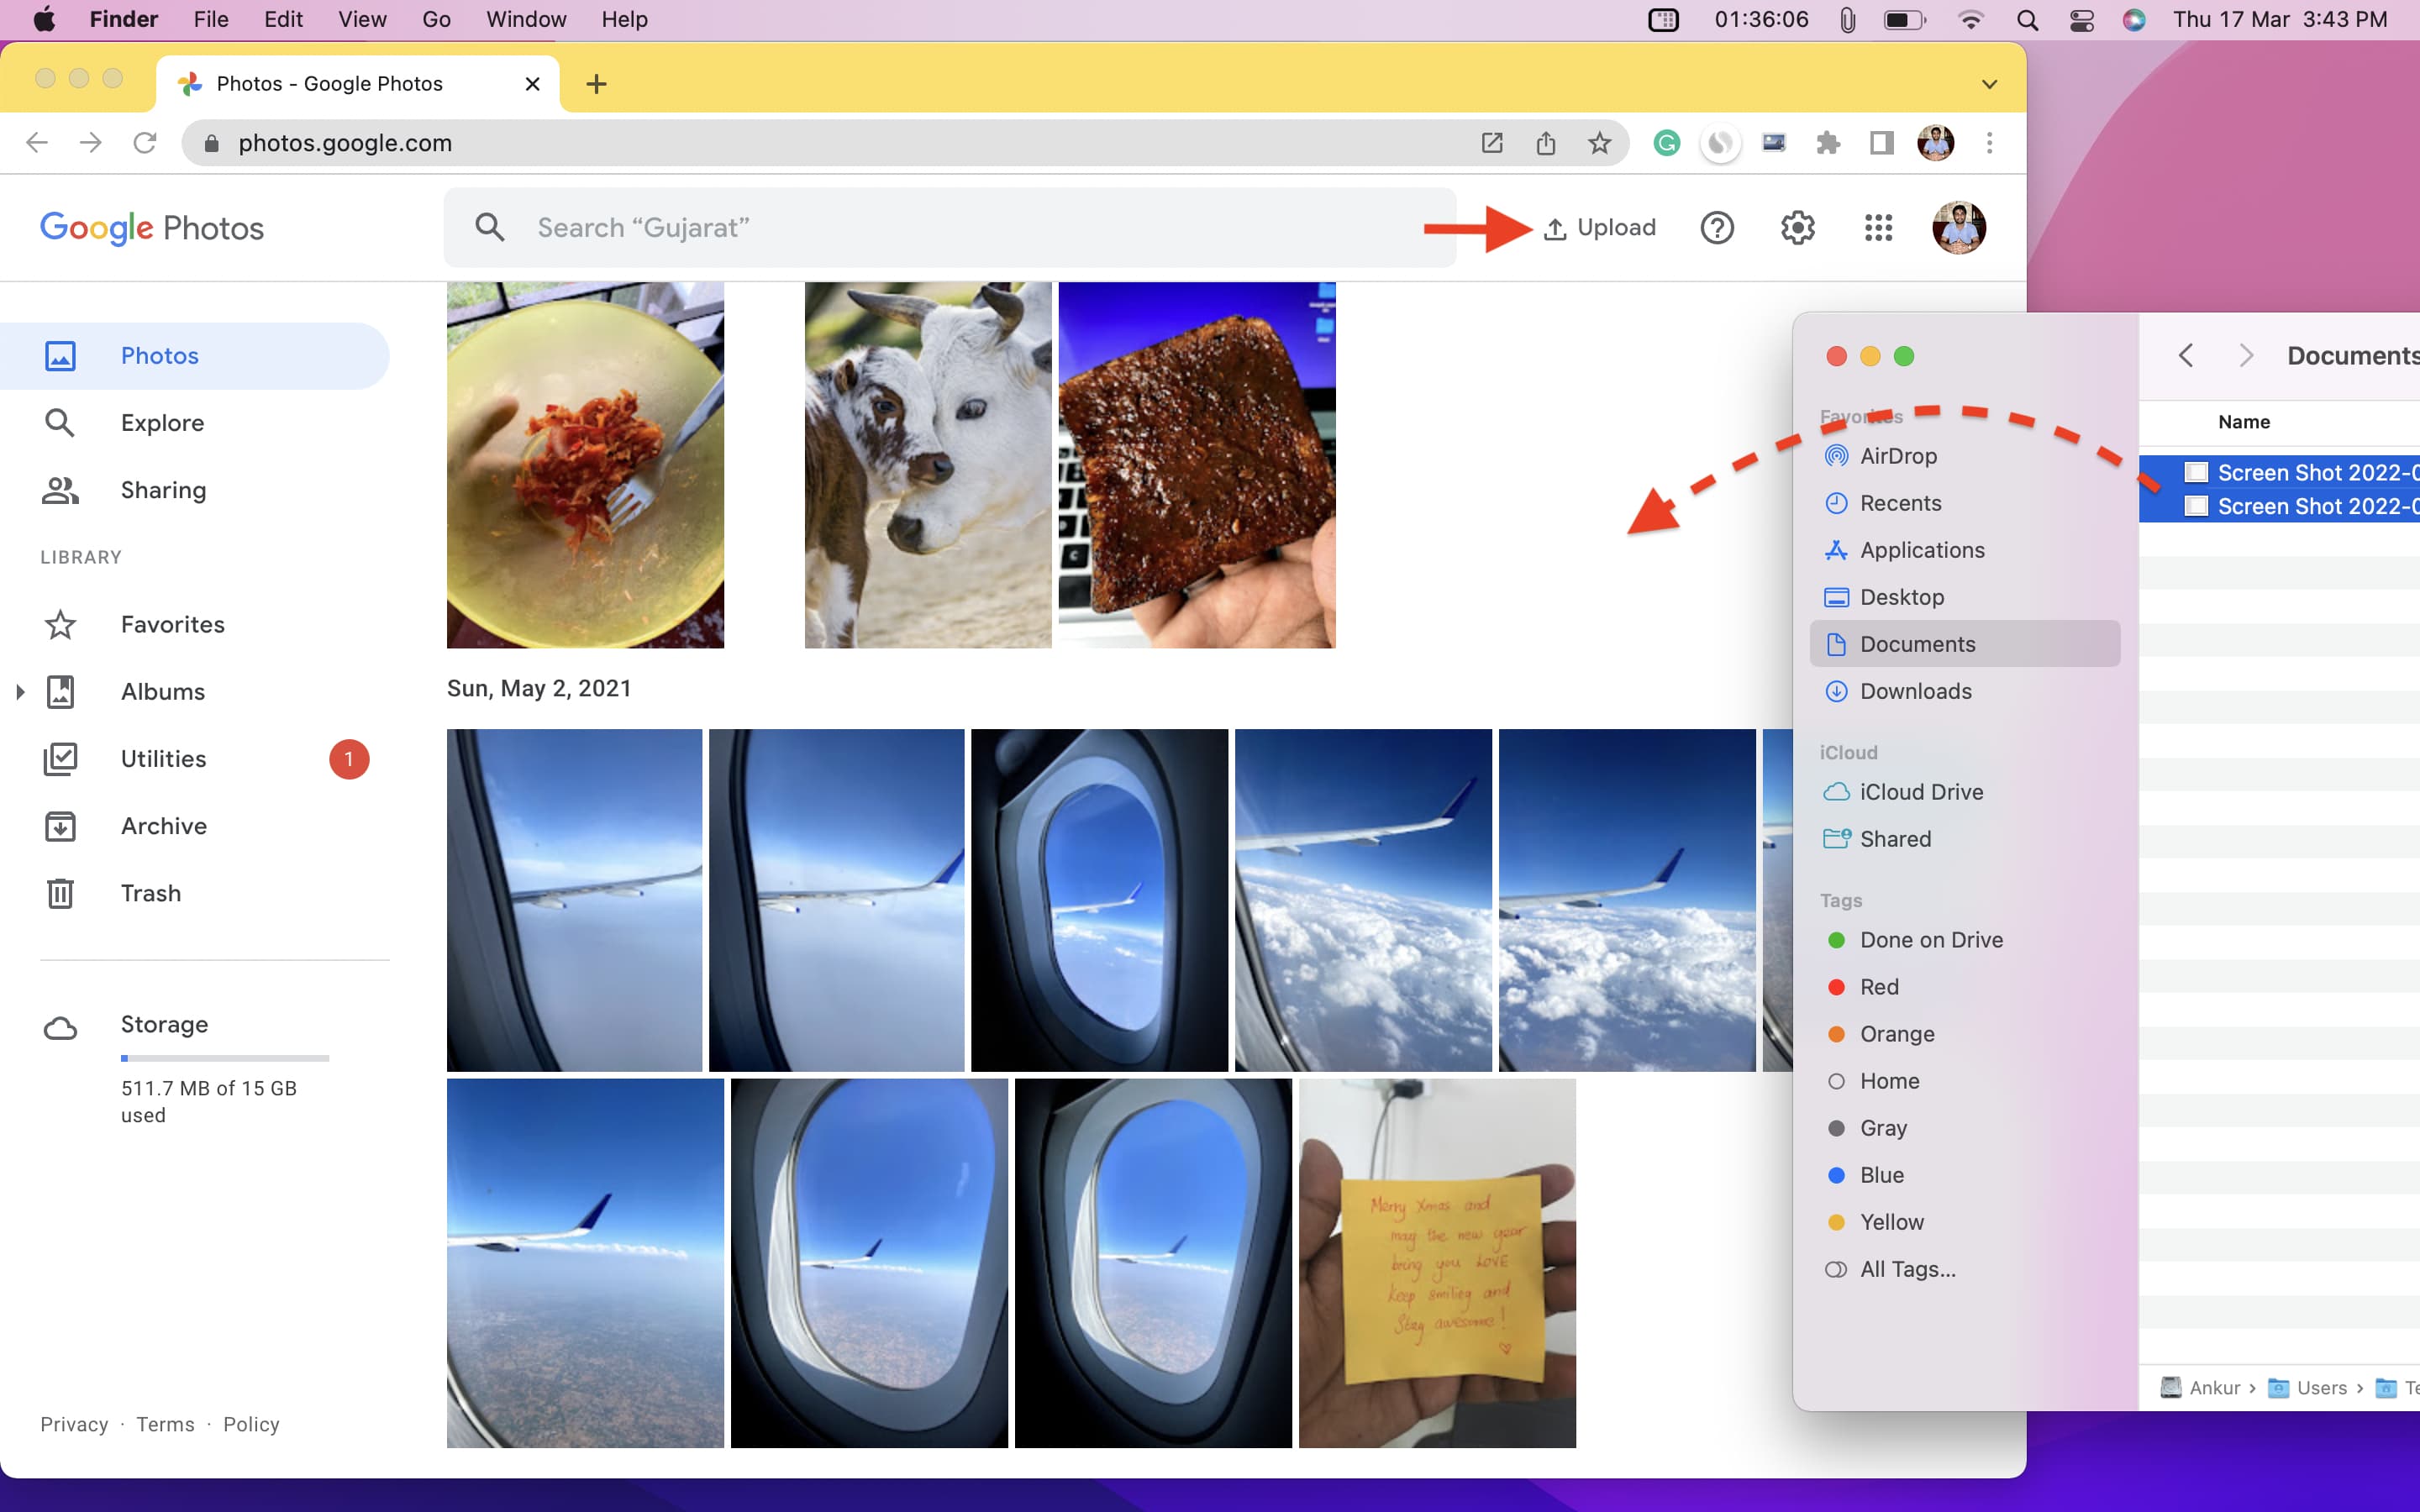The height and width of the screenshot is (1512, 2420).
Task: Open Google account avatar in Photos header
Action: [x=1958, y=228]
